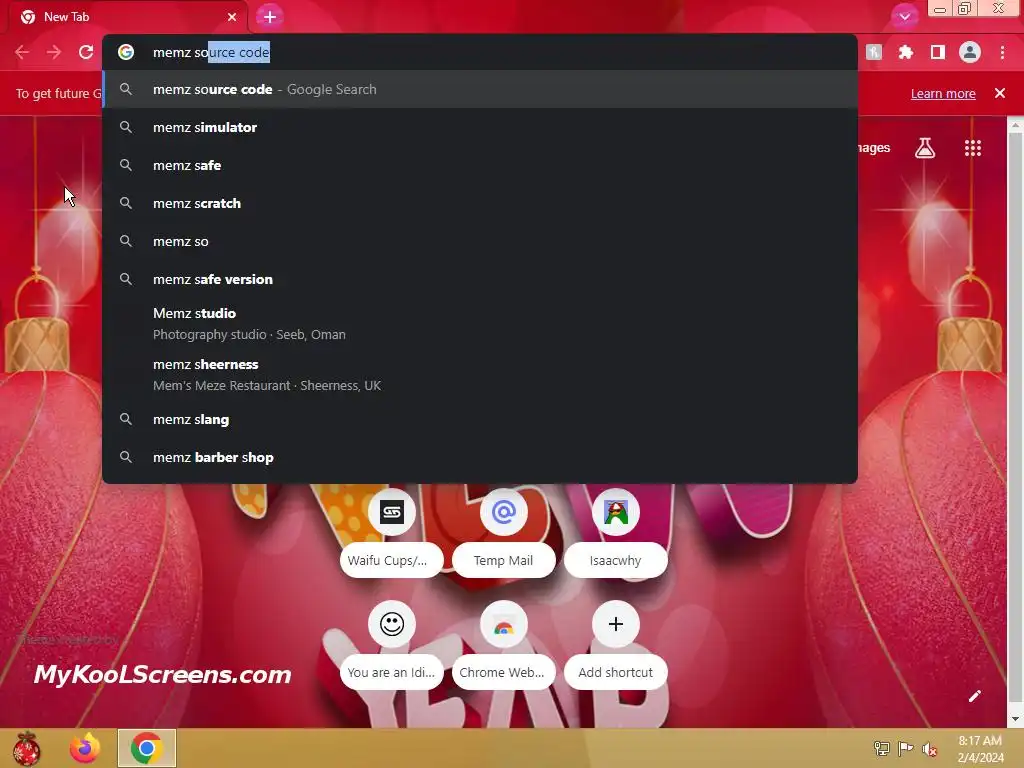This screenshot has width=1024, height=768.
Task: Open the profile avatar menu
Action: 969,52
